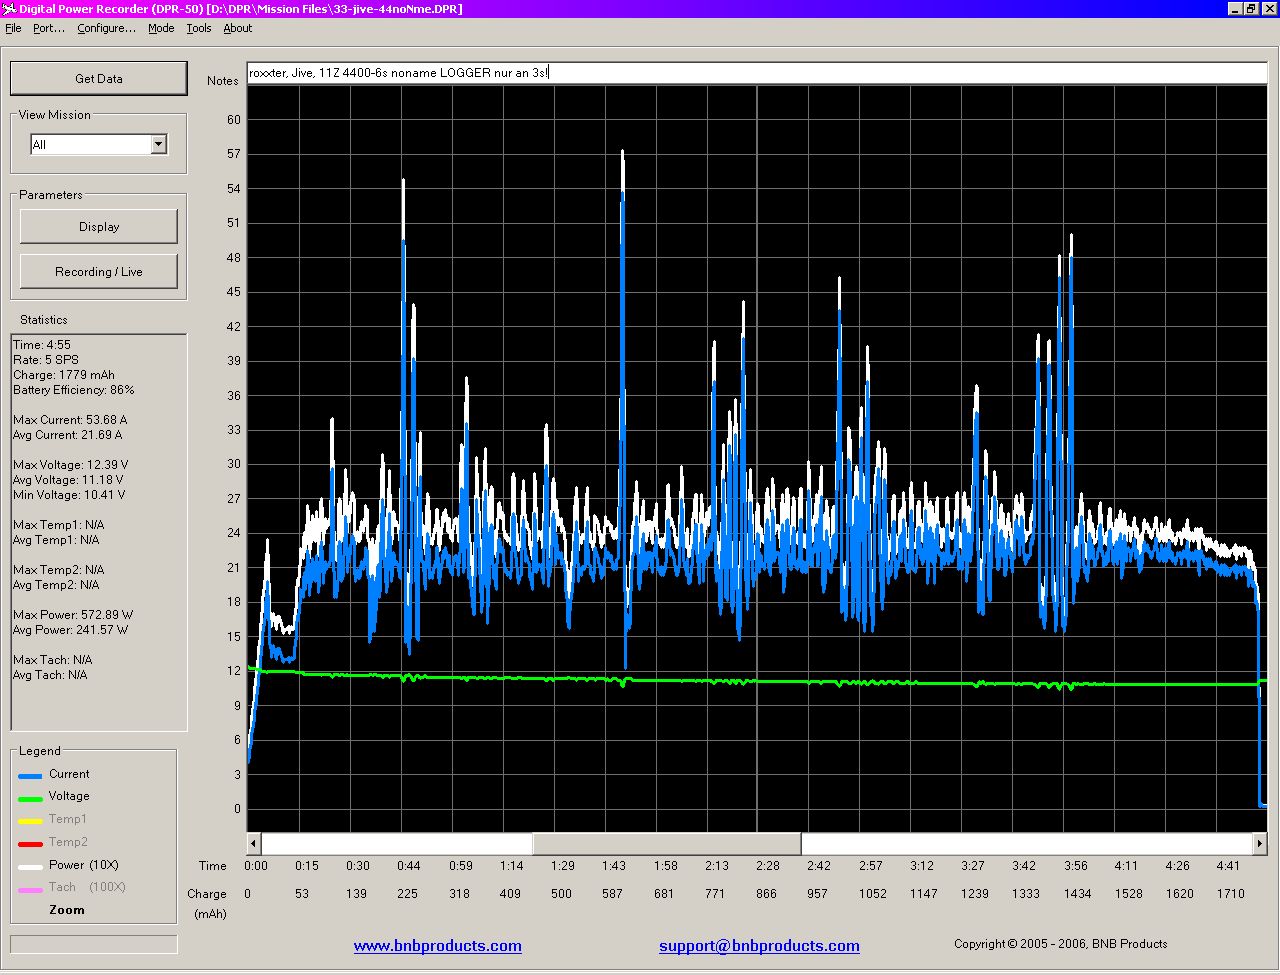Open the Configure menu
Viewport: 1280px width, 975px height.
[106, 28]
